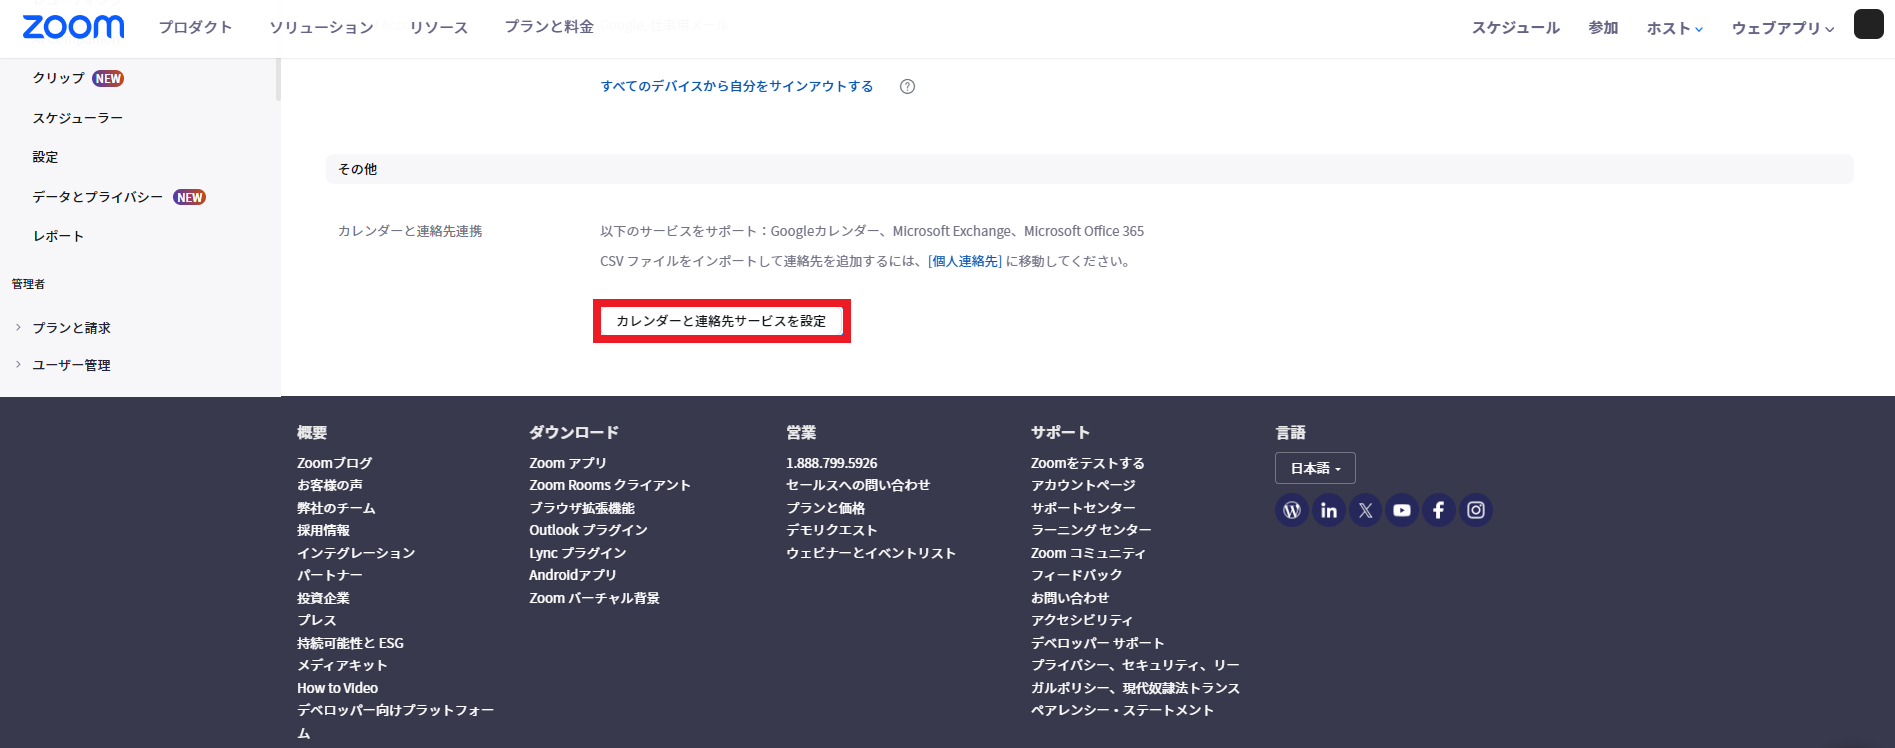
Task: Open the Instagram social icon
Action: 1475,510
